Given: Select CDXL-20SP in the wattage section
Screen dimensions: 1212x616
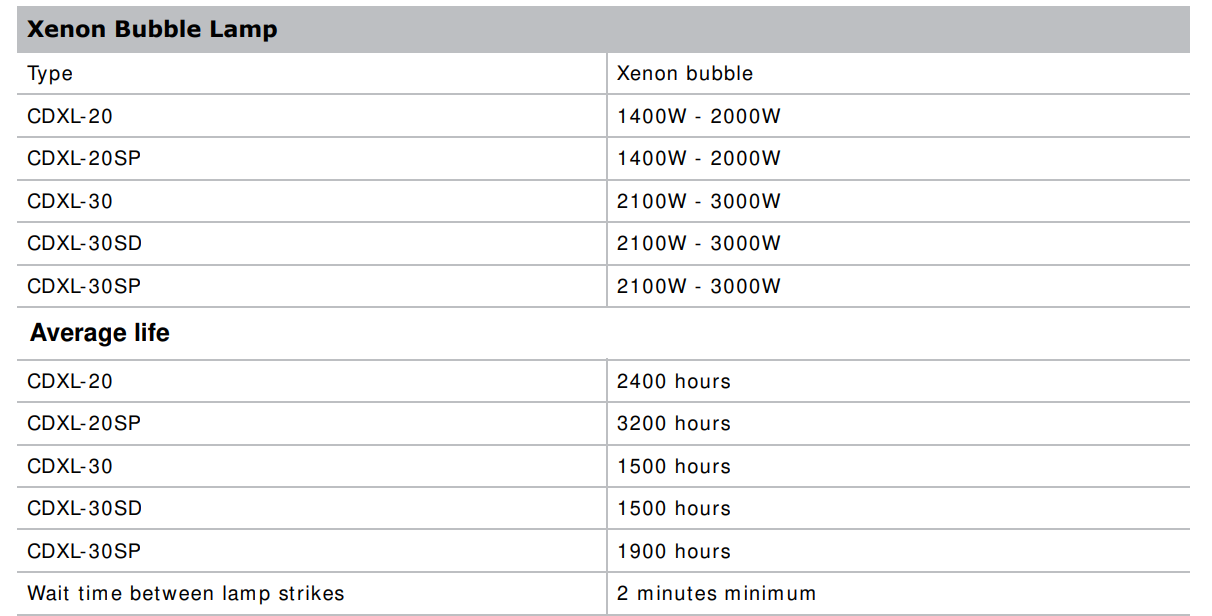Looking at the screenshot, I should (84, 159).
